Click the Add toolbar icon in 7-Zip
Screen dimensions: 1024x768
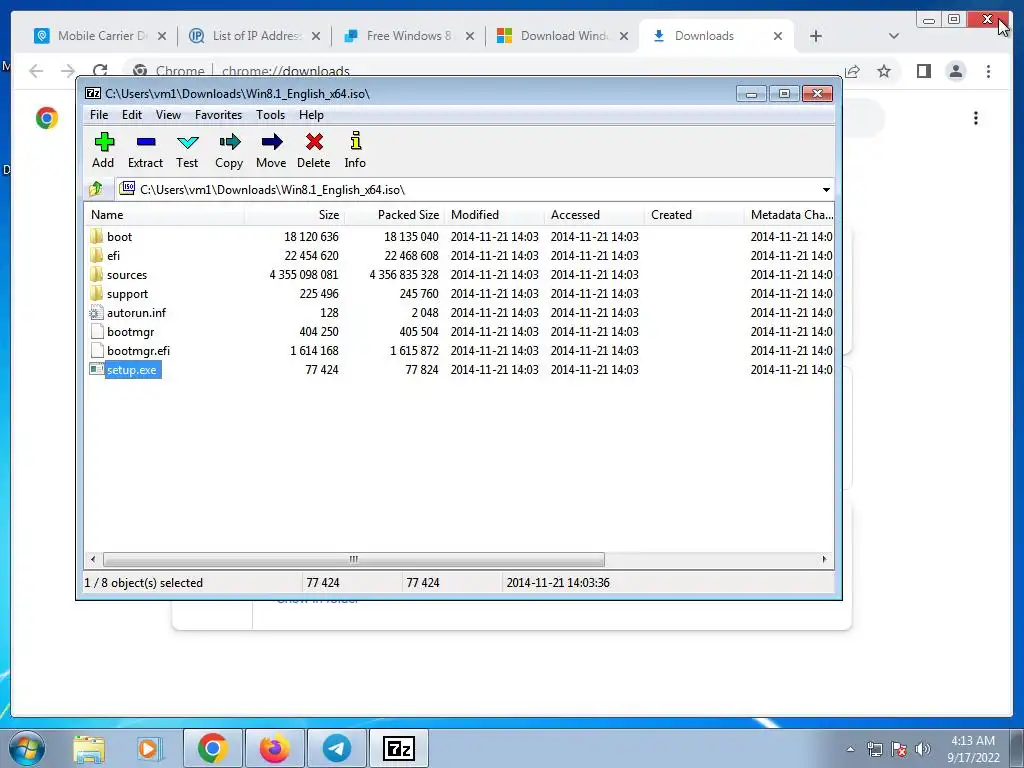click(x=104, y=142)
